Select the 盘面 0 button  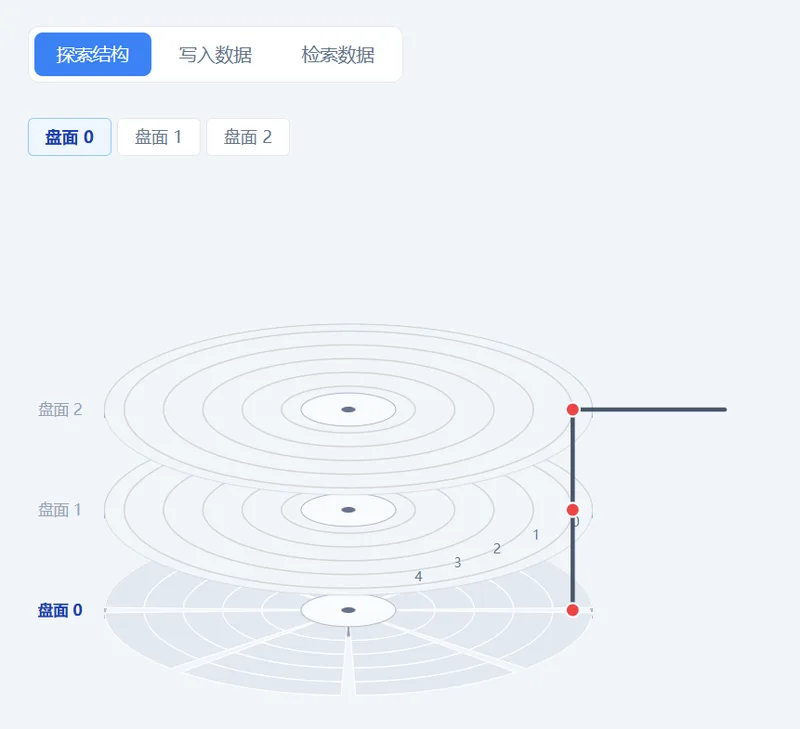coord(69,137)
